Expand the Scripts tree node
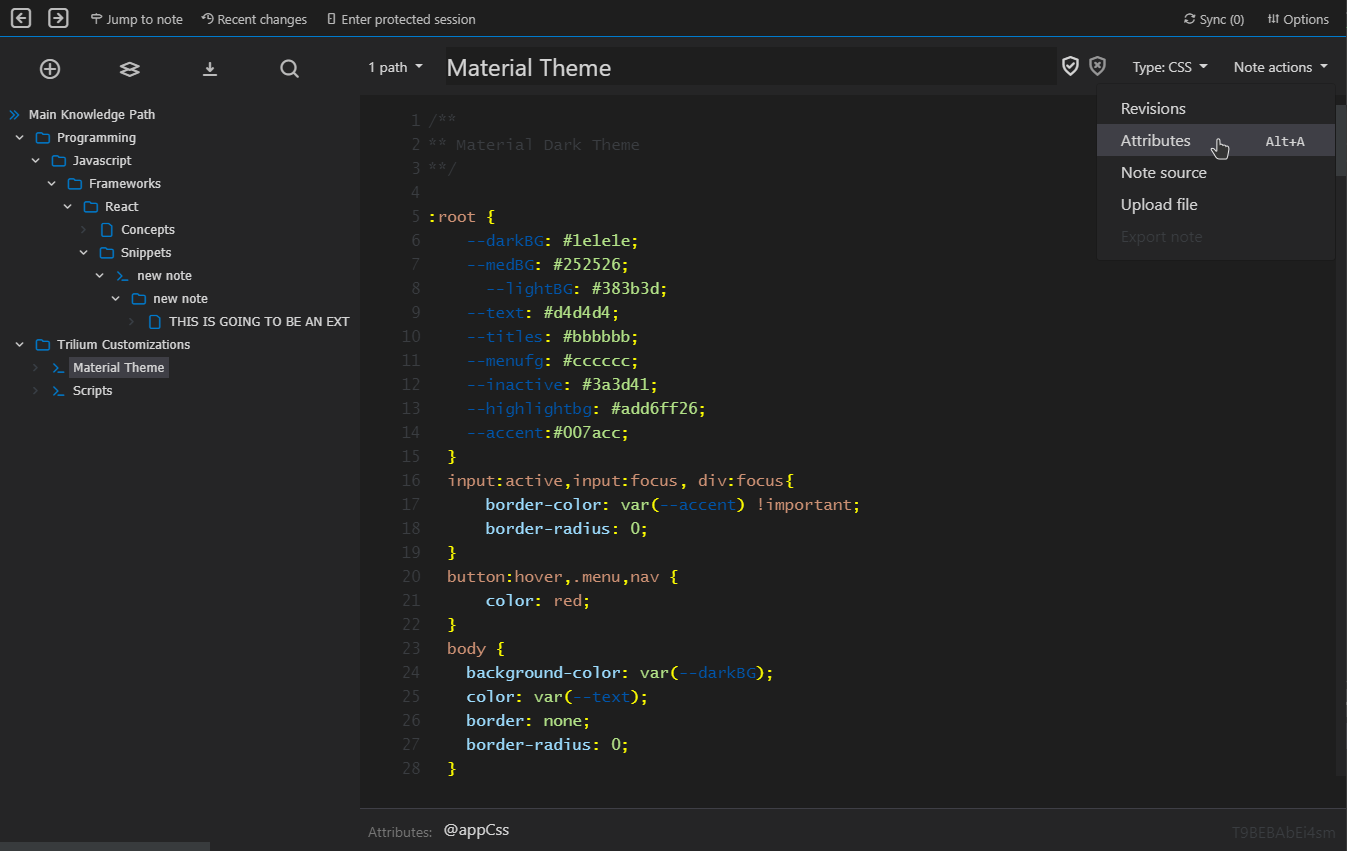Viewport: 1347px width, 851px height. click(x=36, y=391)
